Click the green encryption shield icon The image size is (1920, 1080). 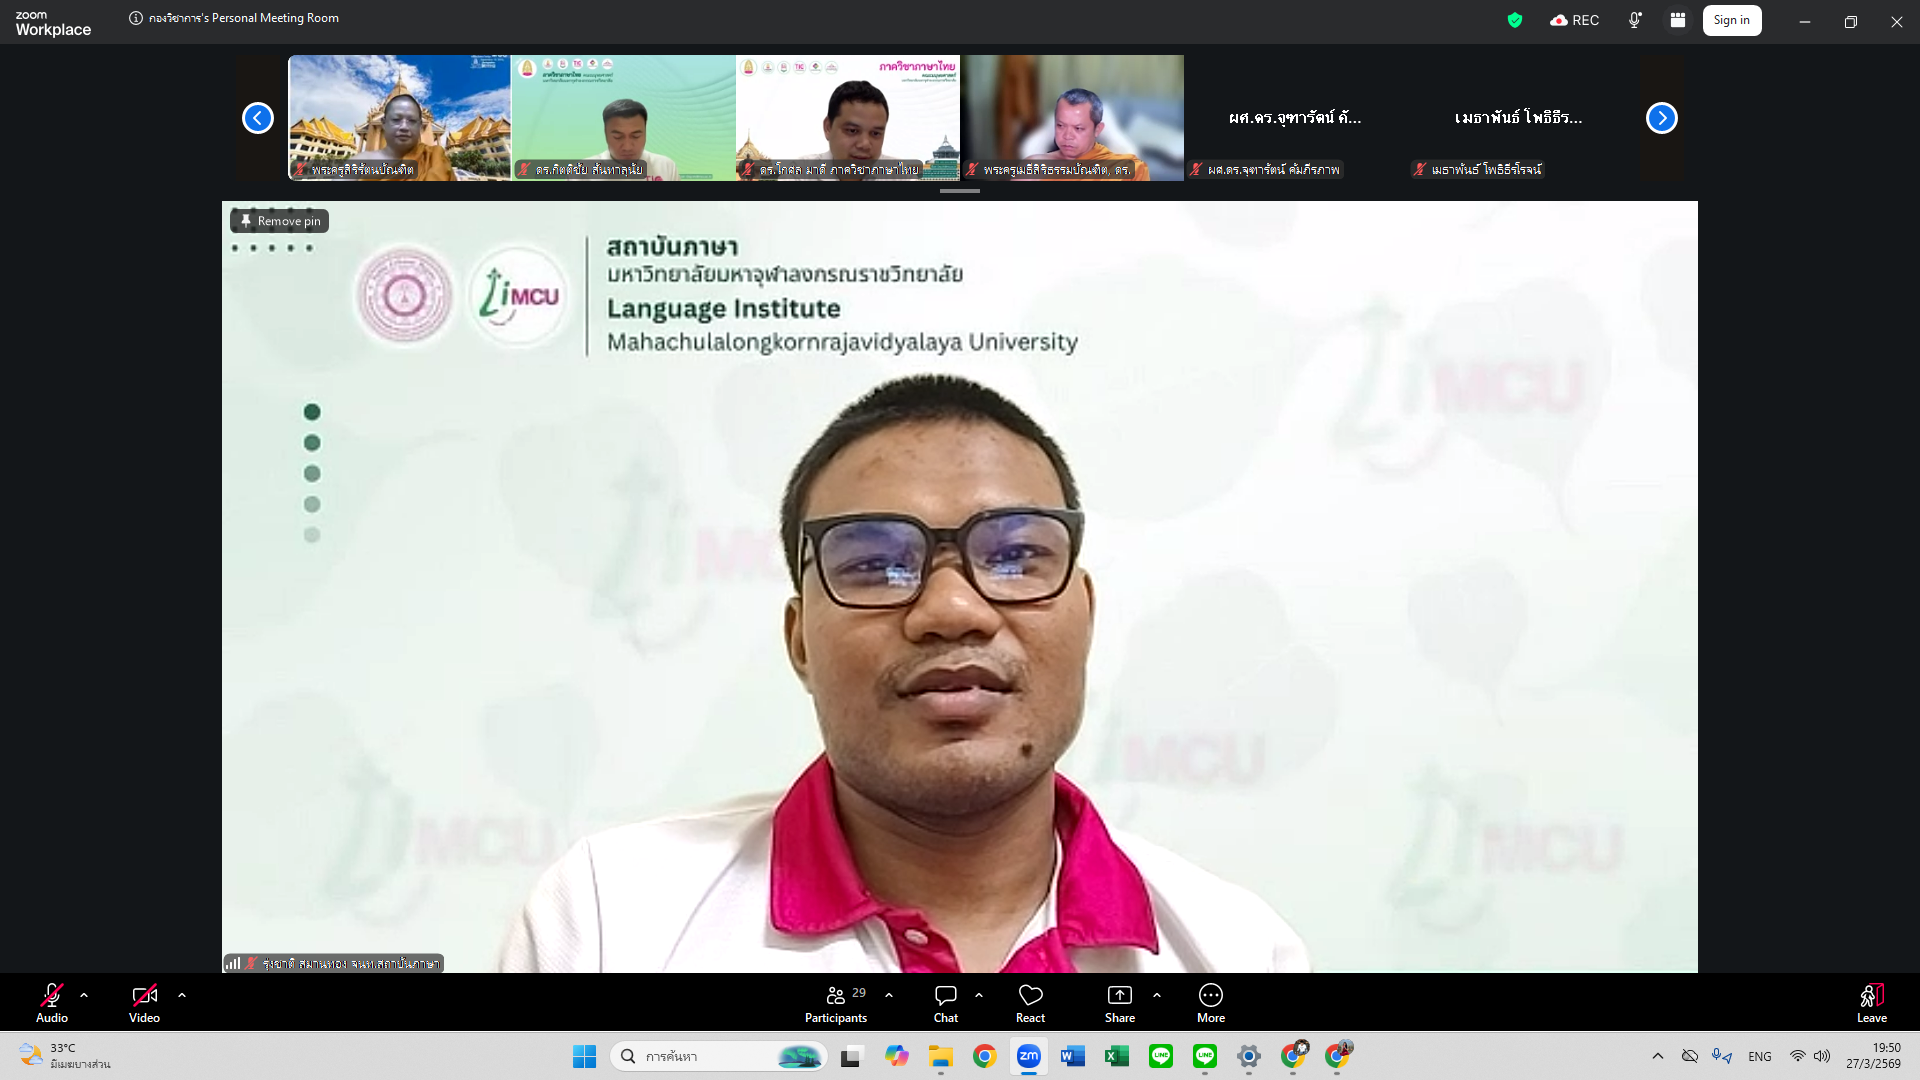[1515, 20]
